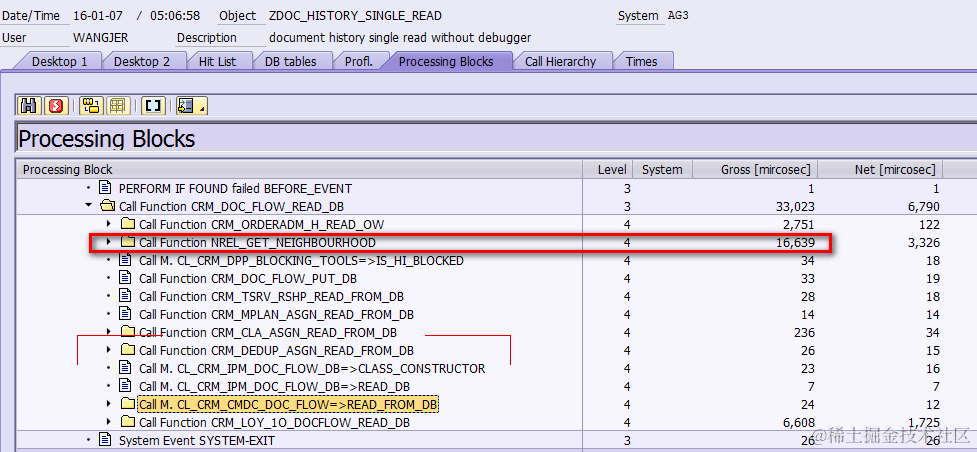Click folder icon of NREL_GET_NEIGHBOURHOOD
977x452 pixels.
[x=128, y=242]
